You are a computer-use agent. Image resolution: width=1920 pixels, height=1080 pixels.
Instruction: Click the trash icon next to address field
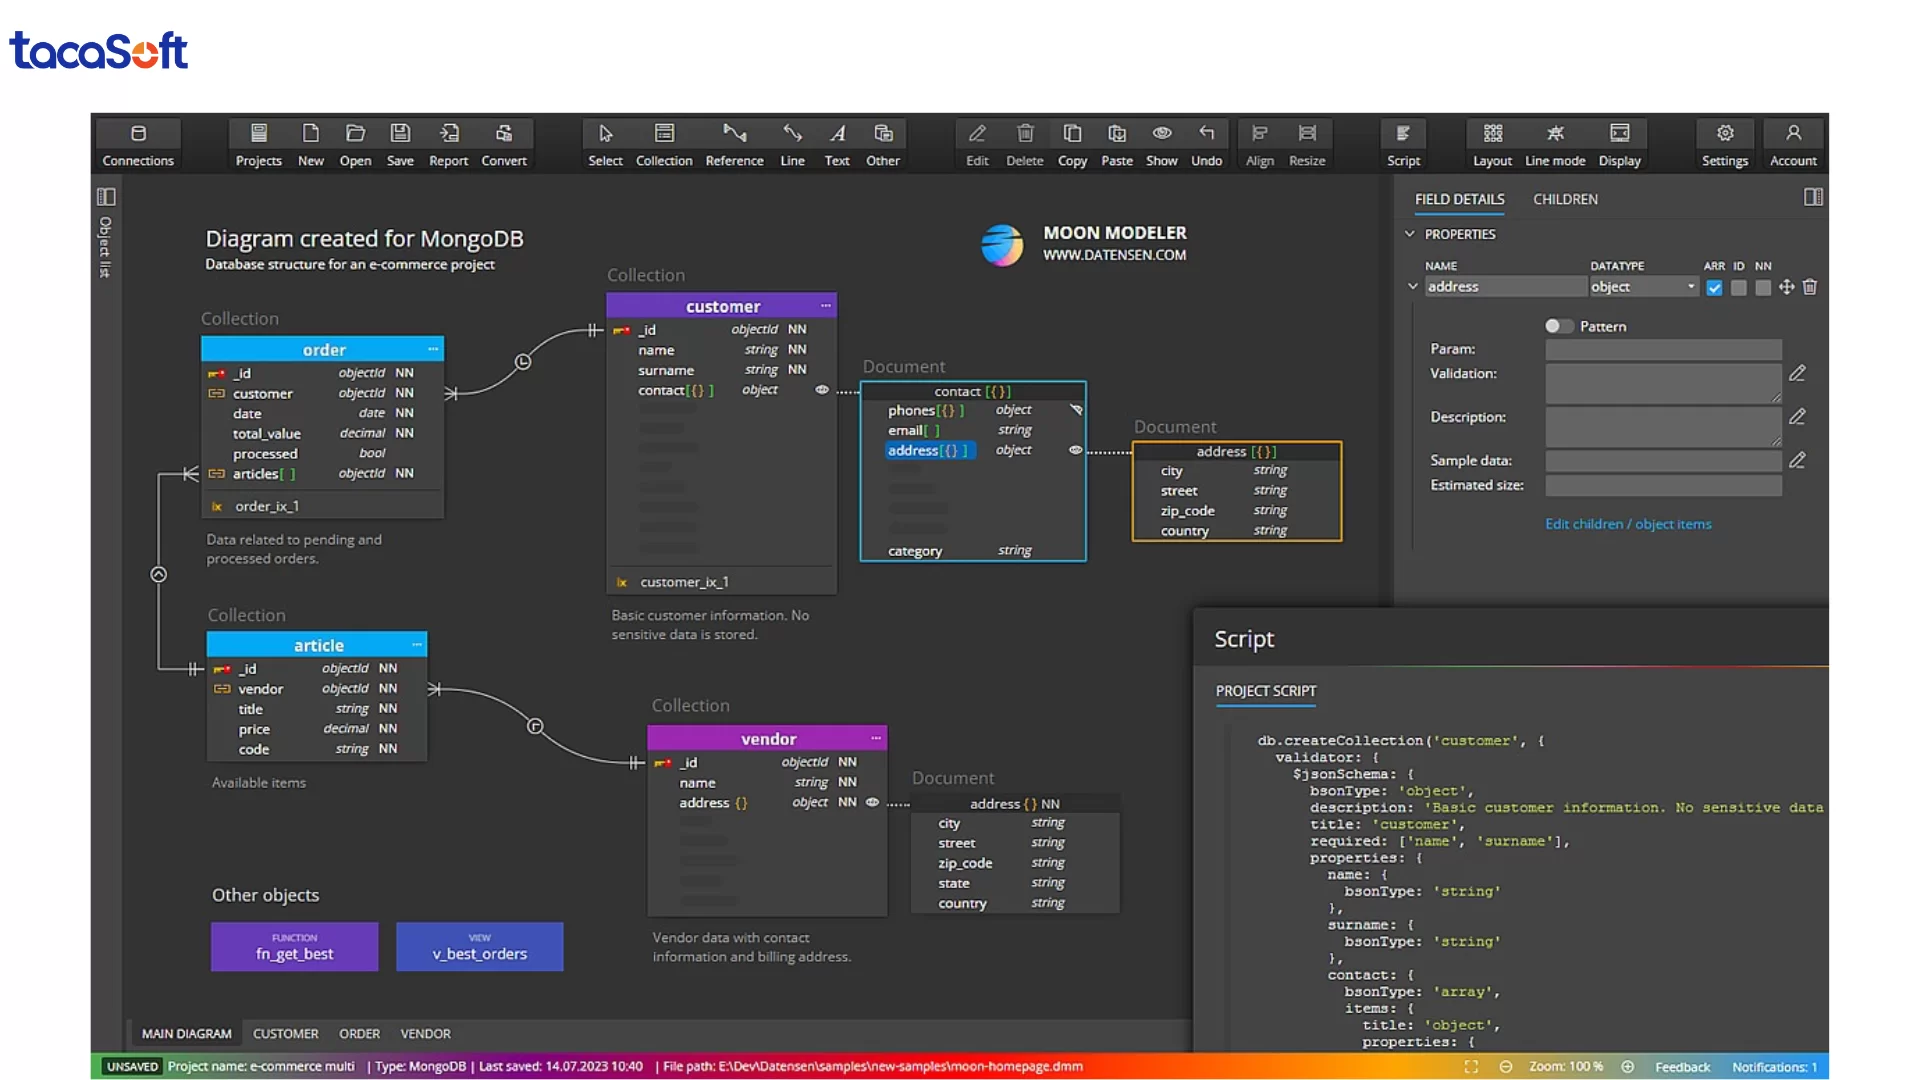point(1810,287)
